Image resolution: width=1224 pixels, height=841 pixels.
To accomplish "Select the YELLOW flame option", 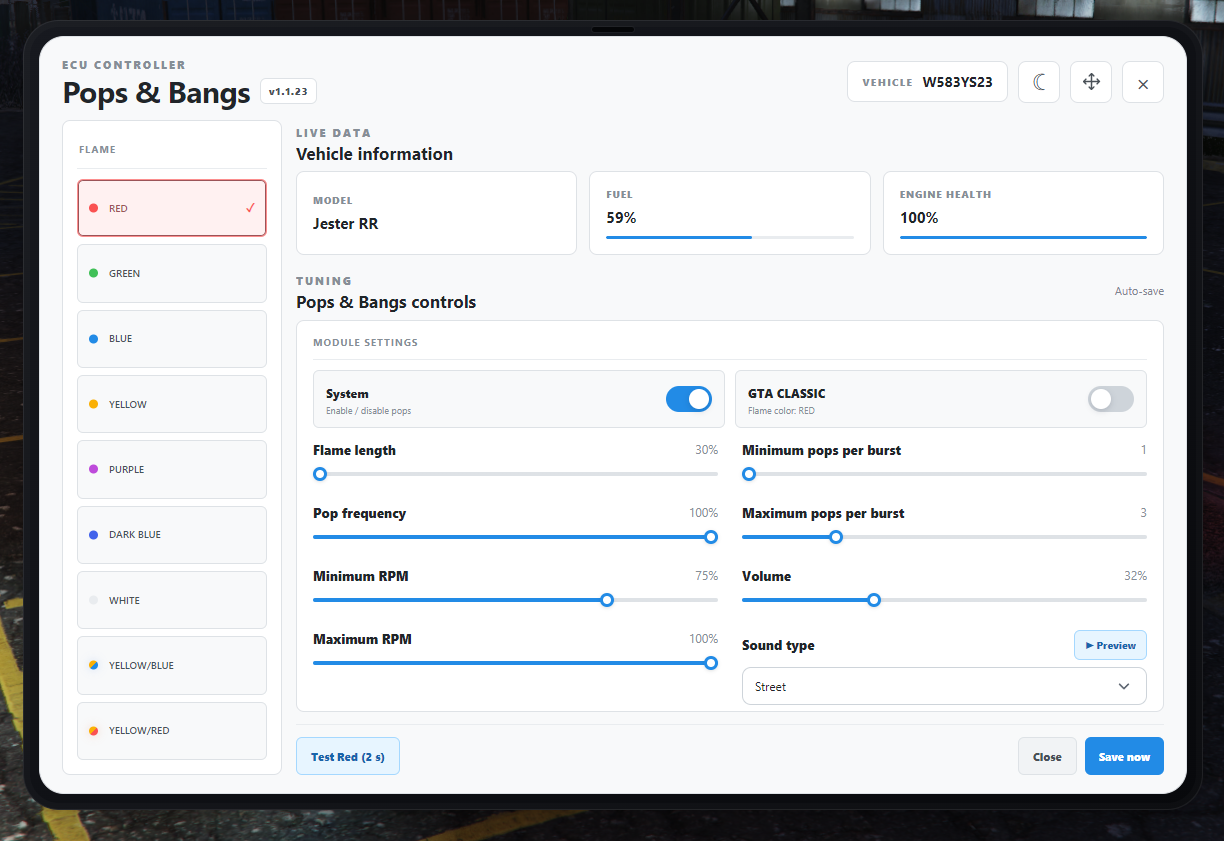I will [x=172, y=404].
